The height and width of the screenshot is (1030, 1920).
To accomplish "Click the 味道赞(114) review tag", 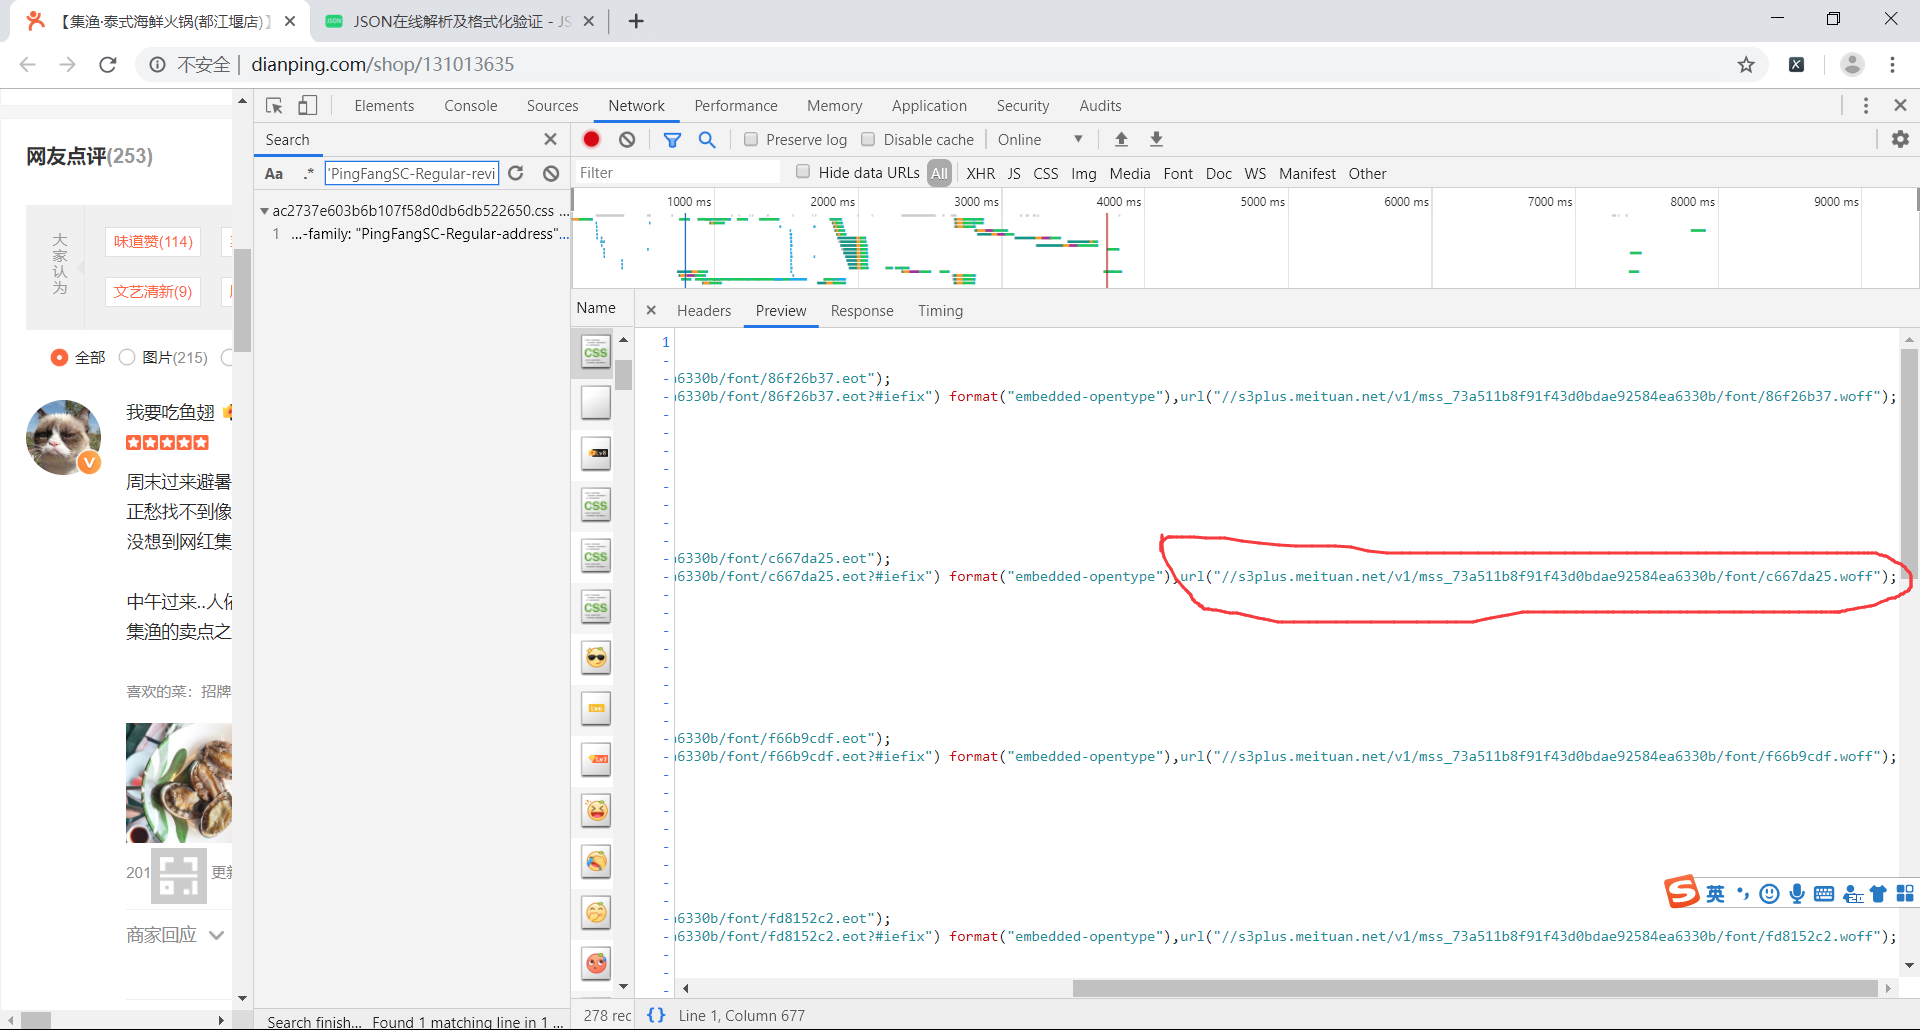I will pyautogui.click(x=153, y=242).
